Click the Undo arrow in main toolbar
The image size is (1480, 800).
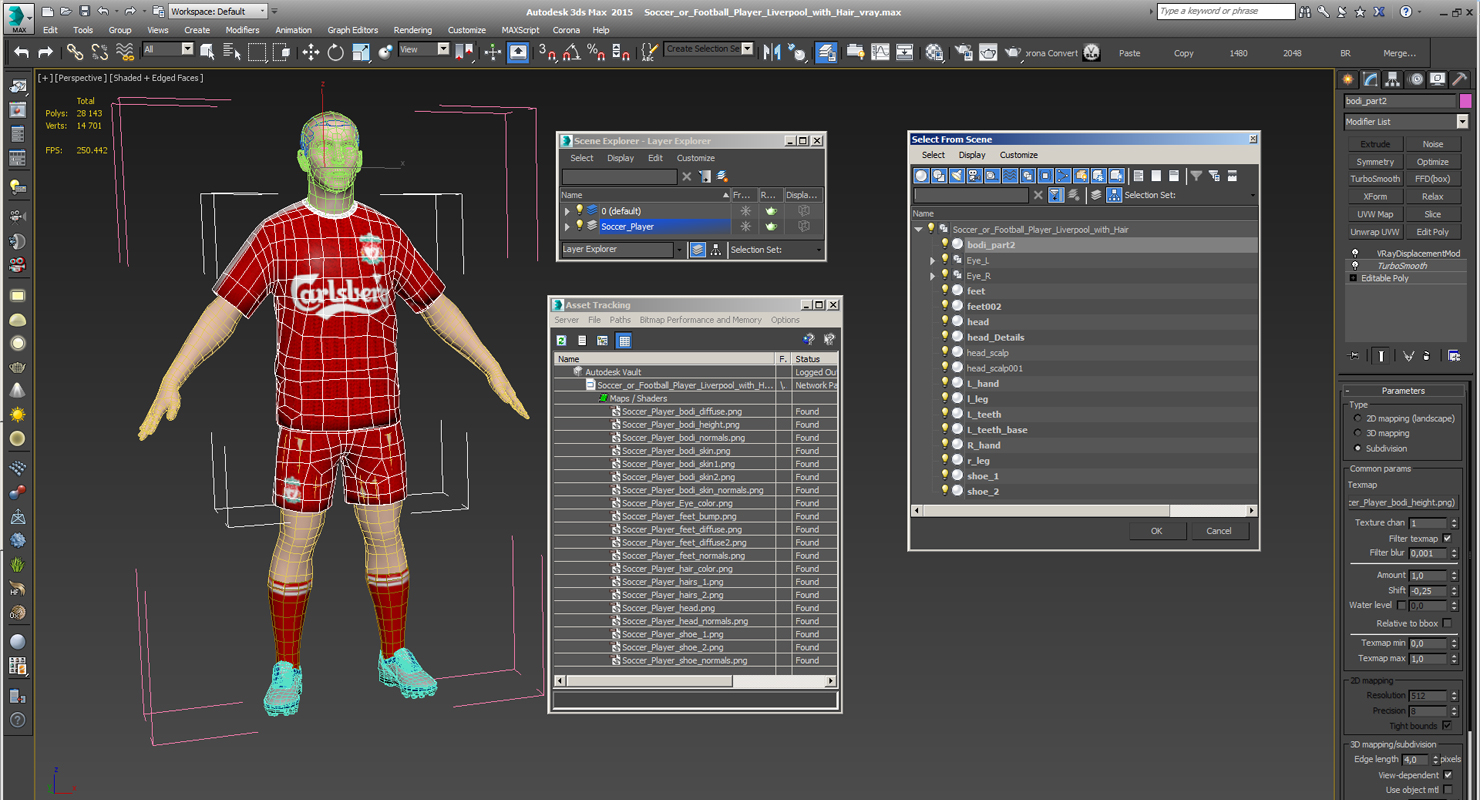click(21, 52)
